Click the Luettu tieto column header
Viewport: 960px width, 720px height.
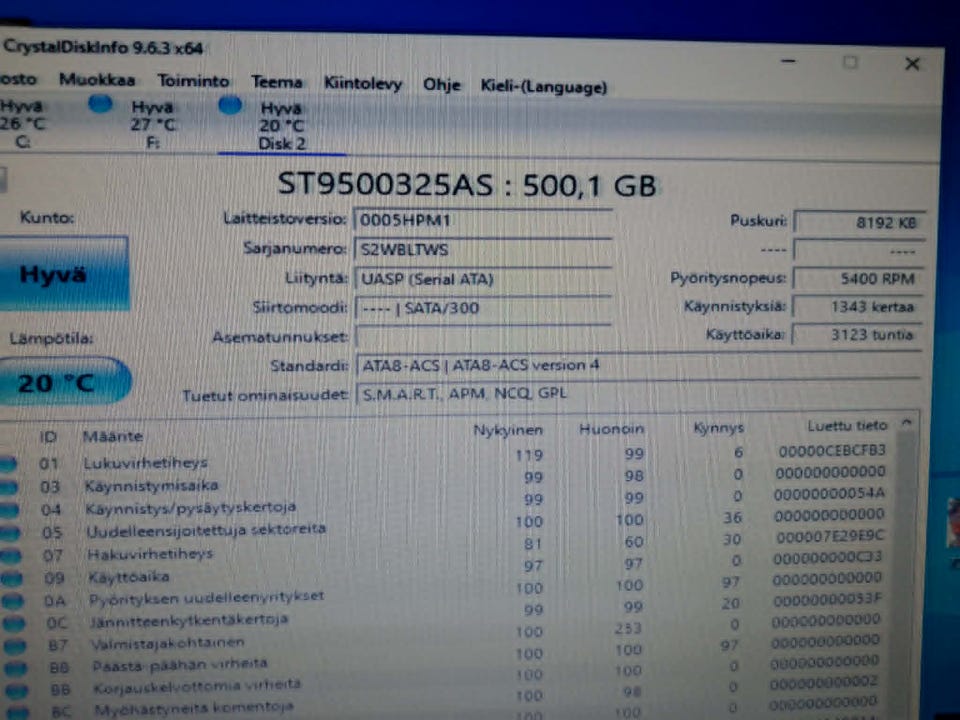coord(847,426)
